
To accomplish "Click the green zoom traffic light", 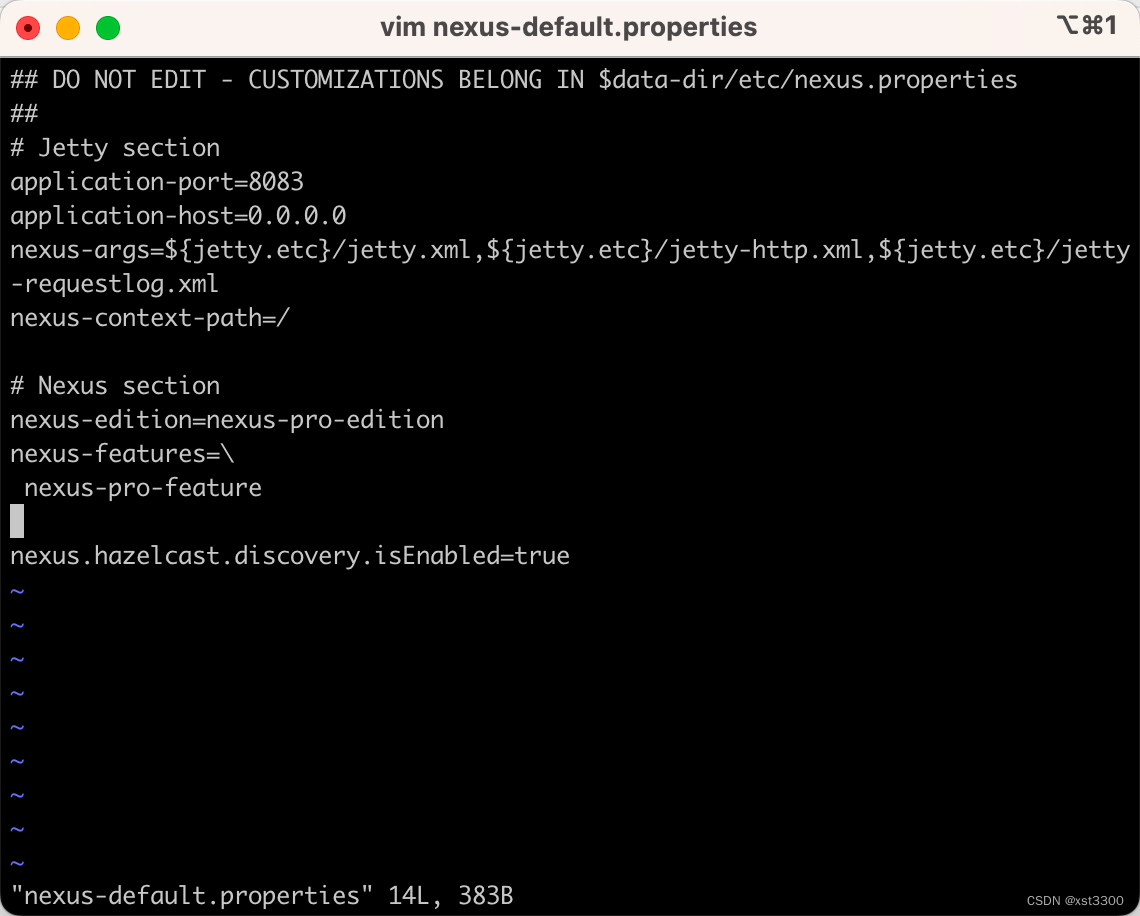I will point(107,28).
